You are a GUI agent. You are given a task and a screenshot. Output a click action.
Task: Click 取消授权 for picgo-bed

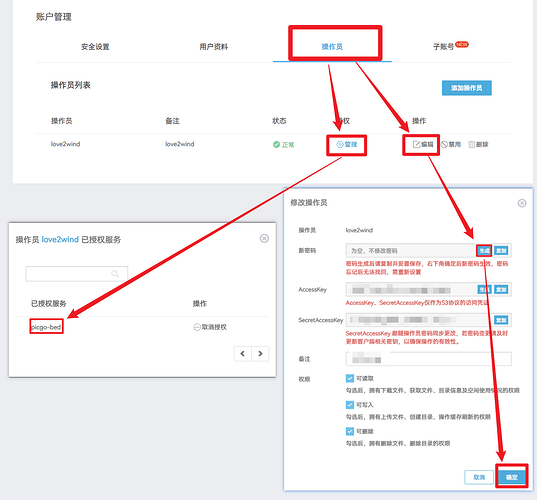coord(210,327)
